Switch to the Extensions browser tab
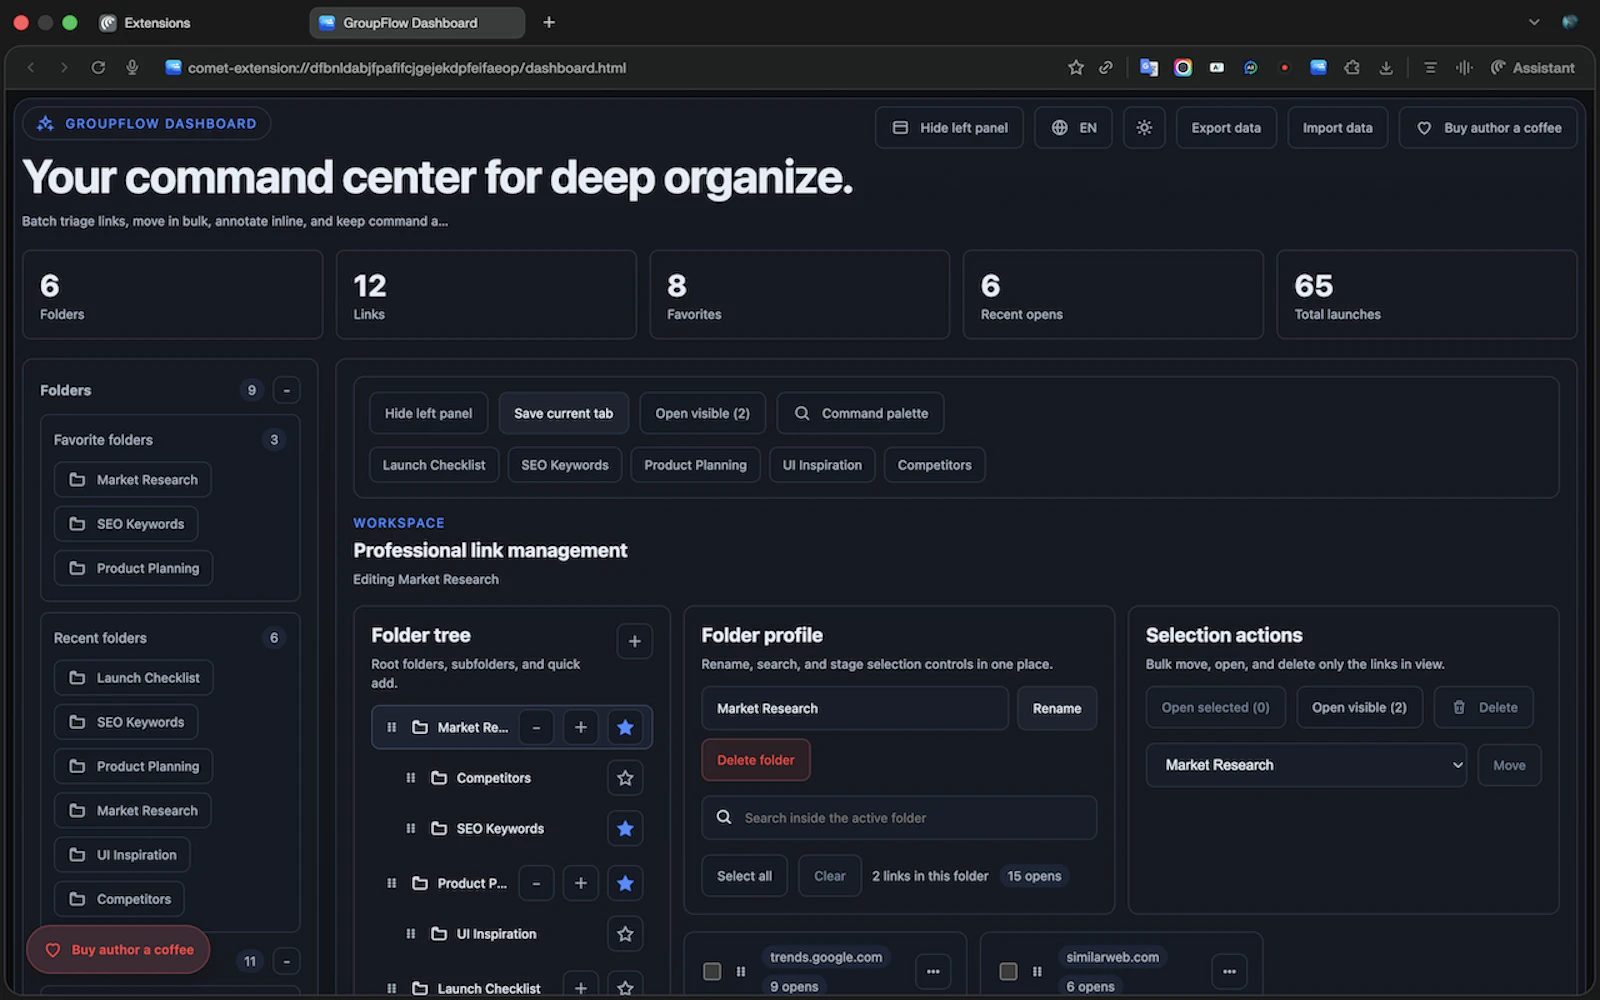Screen dimensions: 1600x1000 coord(157,23)
